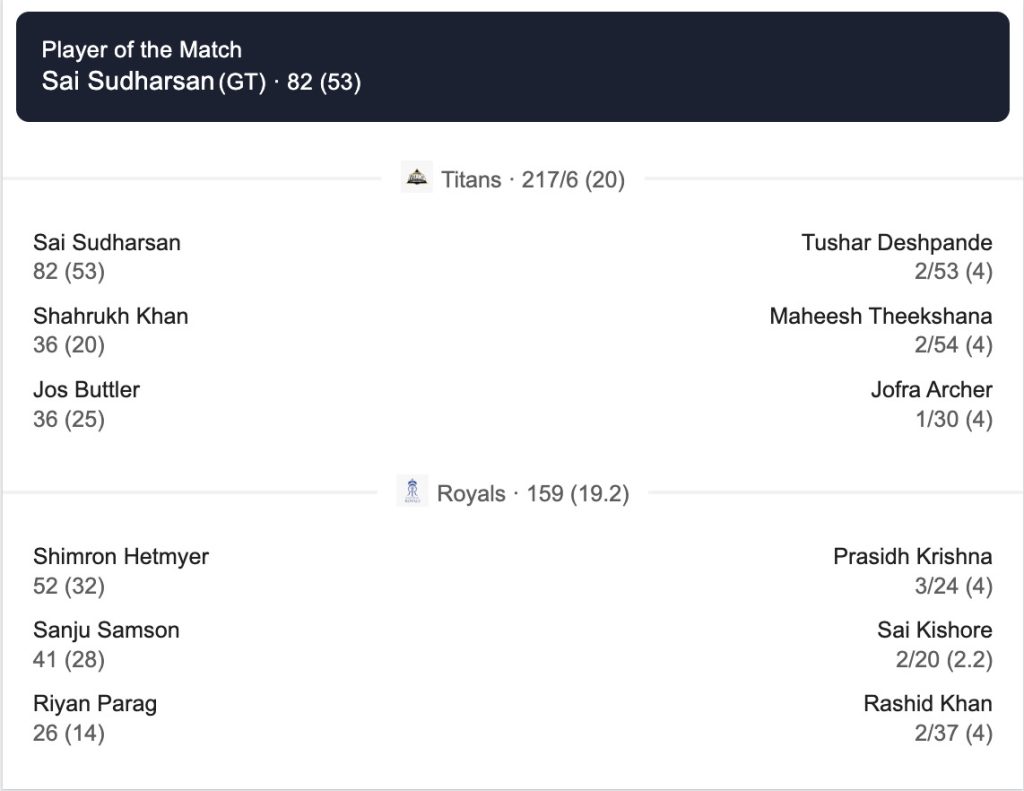Select Sai Kishore bowler name
The image size is (1024, 791).
coord(934,630)
